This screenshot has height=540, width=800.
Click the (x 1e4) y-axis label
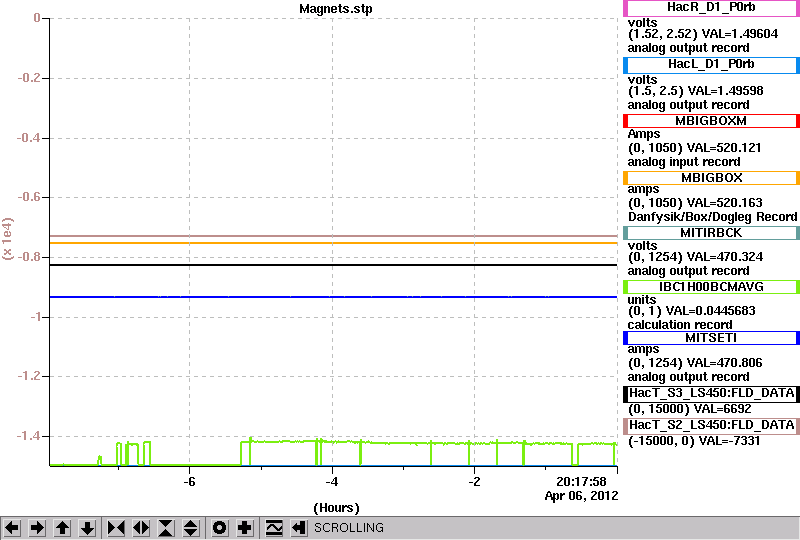(8, 238)
